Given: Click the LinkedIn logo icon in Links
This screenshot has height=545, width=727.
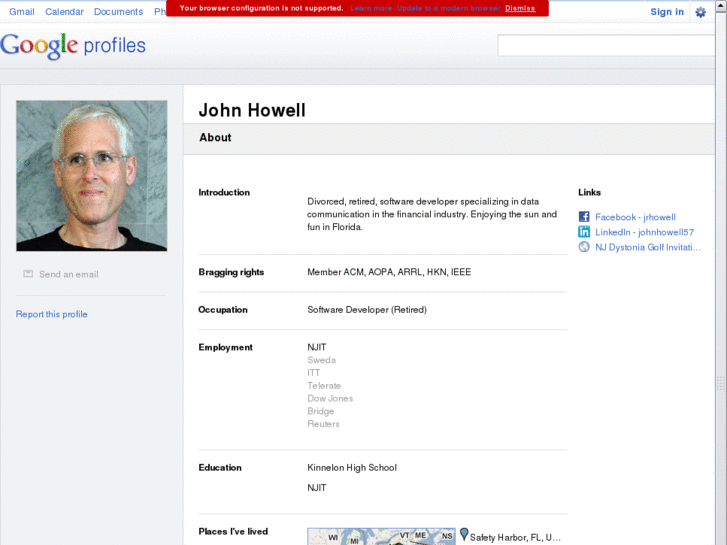Looking at the screenshot, I should click(x=584, y=232).
